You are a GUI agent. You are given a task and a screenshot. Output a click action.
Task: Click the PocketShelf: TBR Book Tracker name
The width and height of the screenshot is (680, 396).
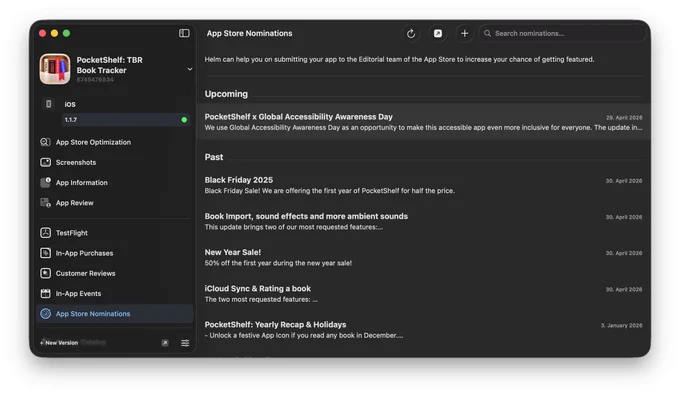(110, 65)
